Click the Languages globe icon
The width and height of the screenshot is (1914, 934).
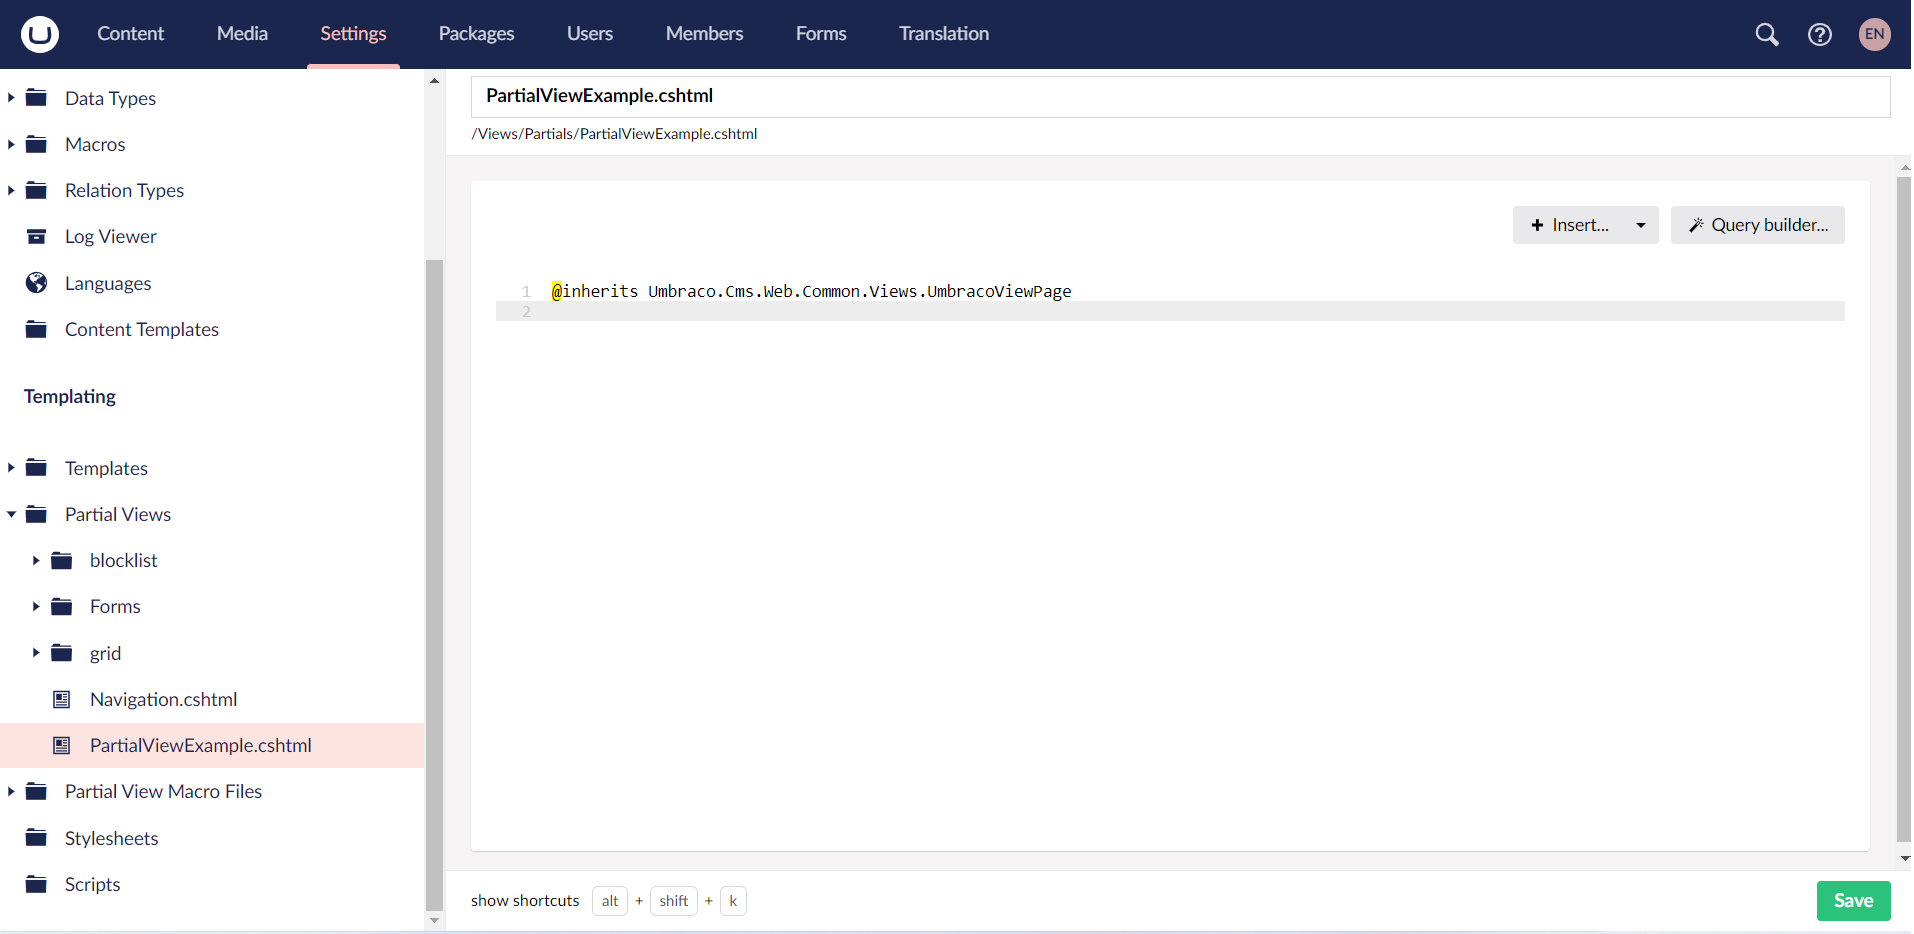pyautogui.click(x=37, y=283)
